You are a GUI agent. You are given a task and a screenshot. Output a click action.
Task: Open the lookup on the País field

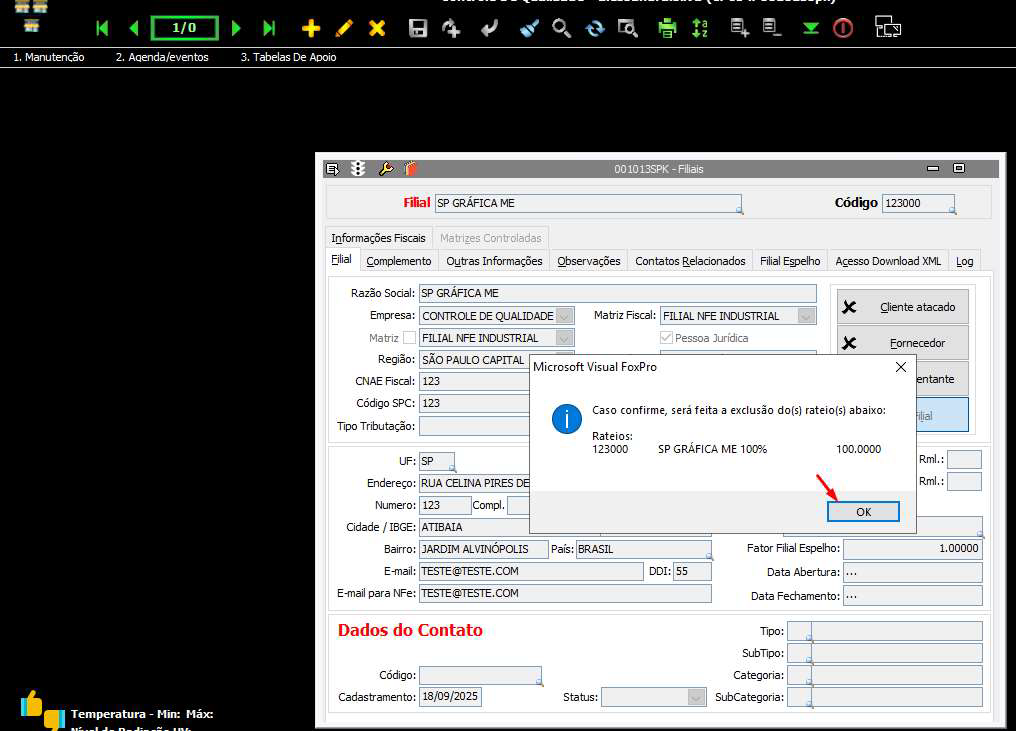710,556
